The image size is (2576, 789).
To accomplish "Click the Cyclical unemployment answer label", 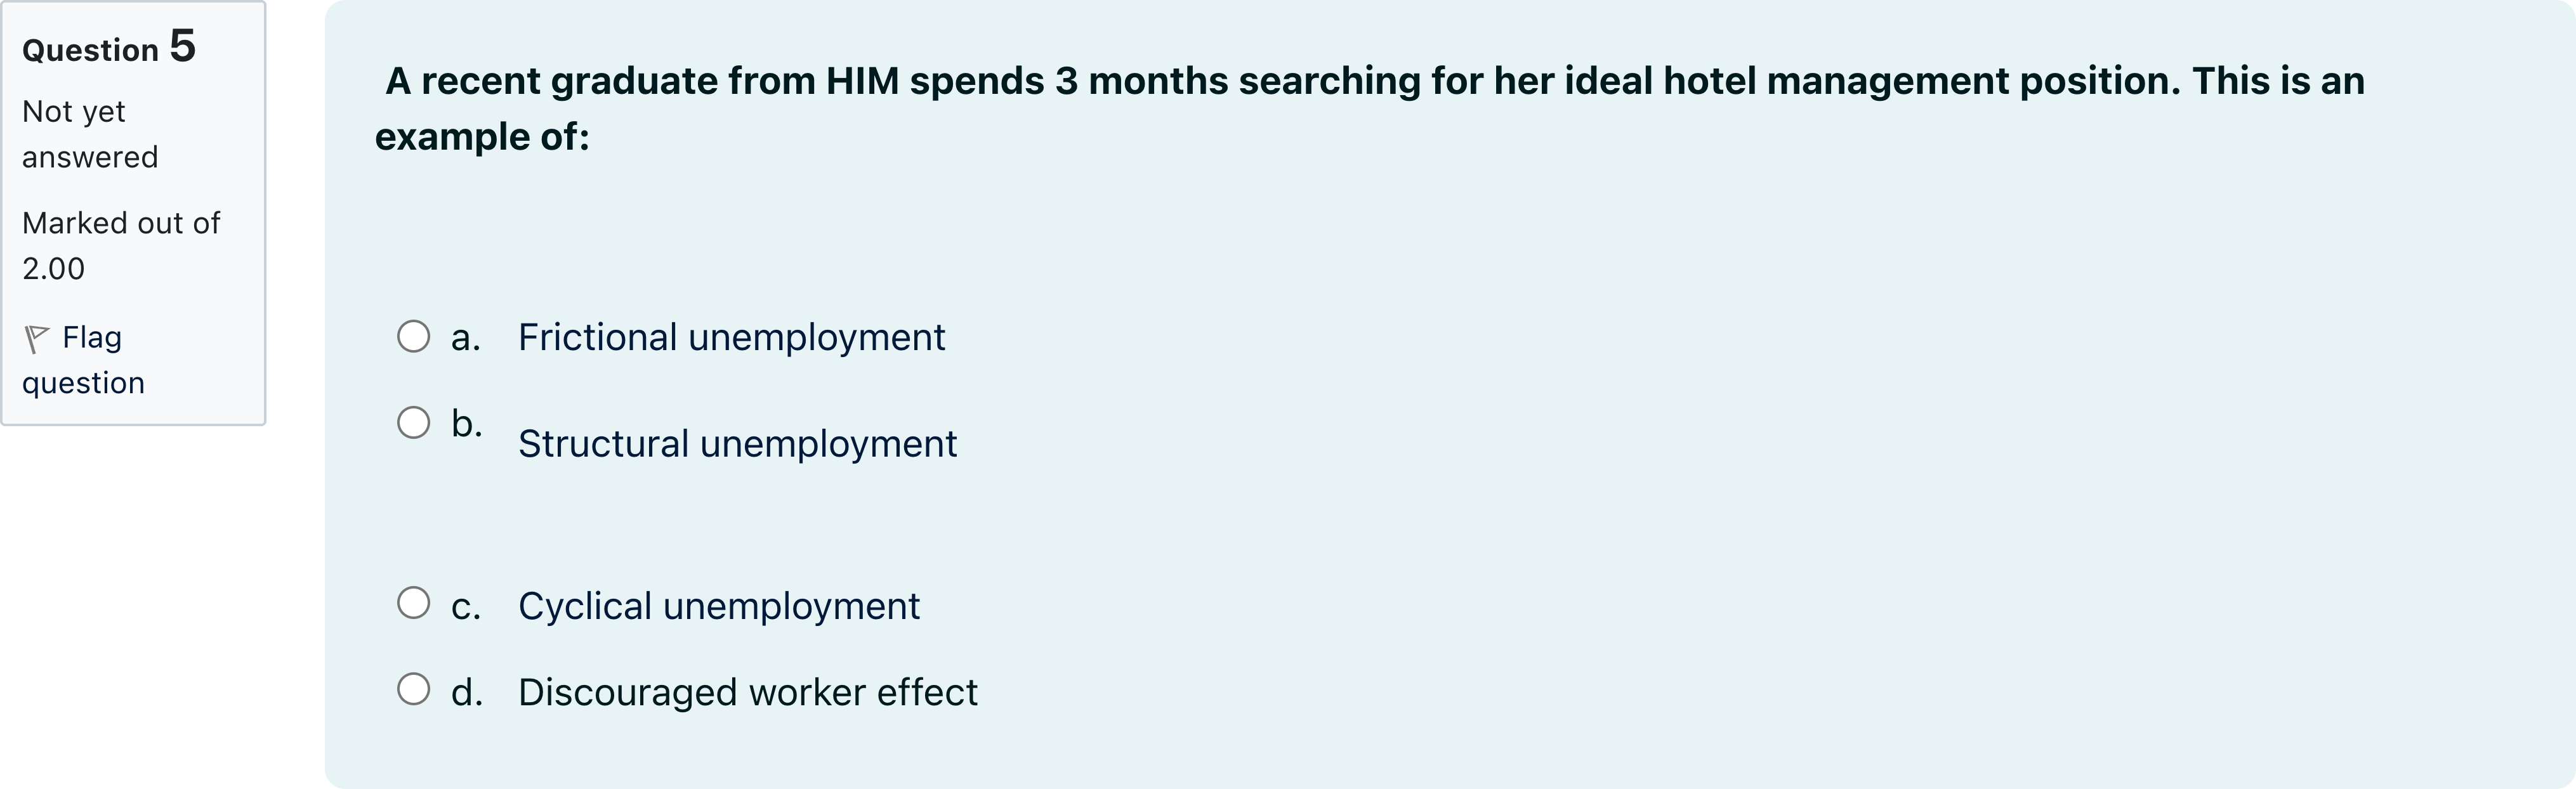I will pyautogui.click(x=718, y=606).
